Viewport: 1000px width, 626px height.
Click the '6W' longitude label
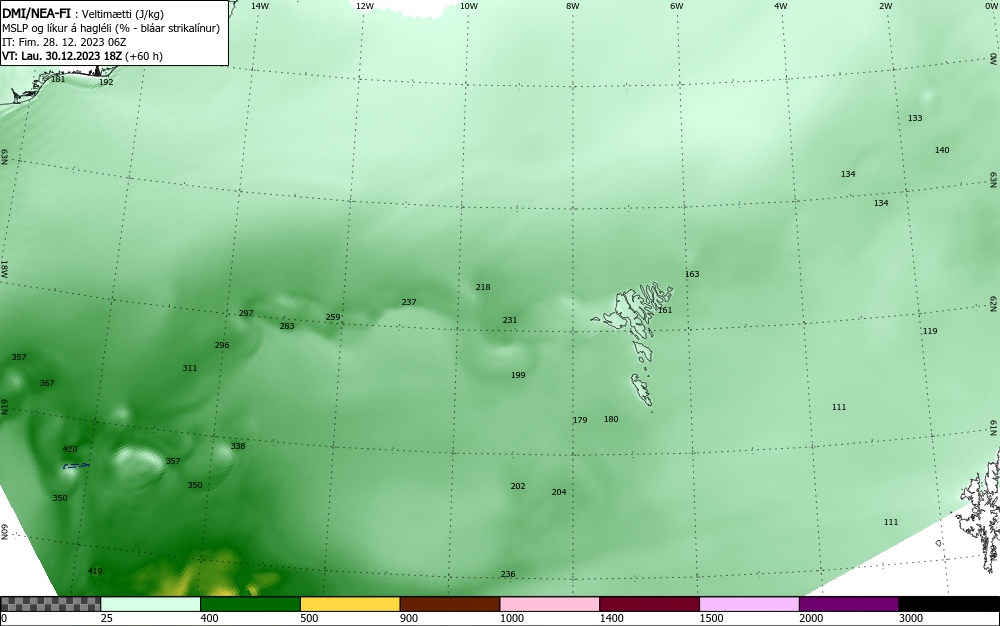677,6
